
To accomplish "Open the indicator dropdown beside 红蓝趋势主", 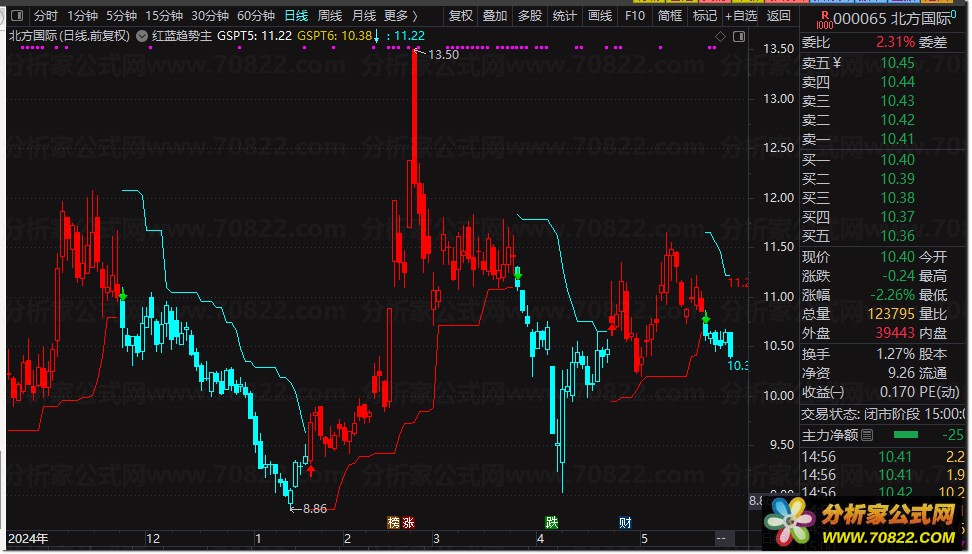I will 142,36.
